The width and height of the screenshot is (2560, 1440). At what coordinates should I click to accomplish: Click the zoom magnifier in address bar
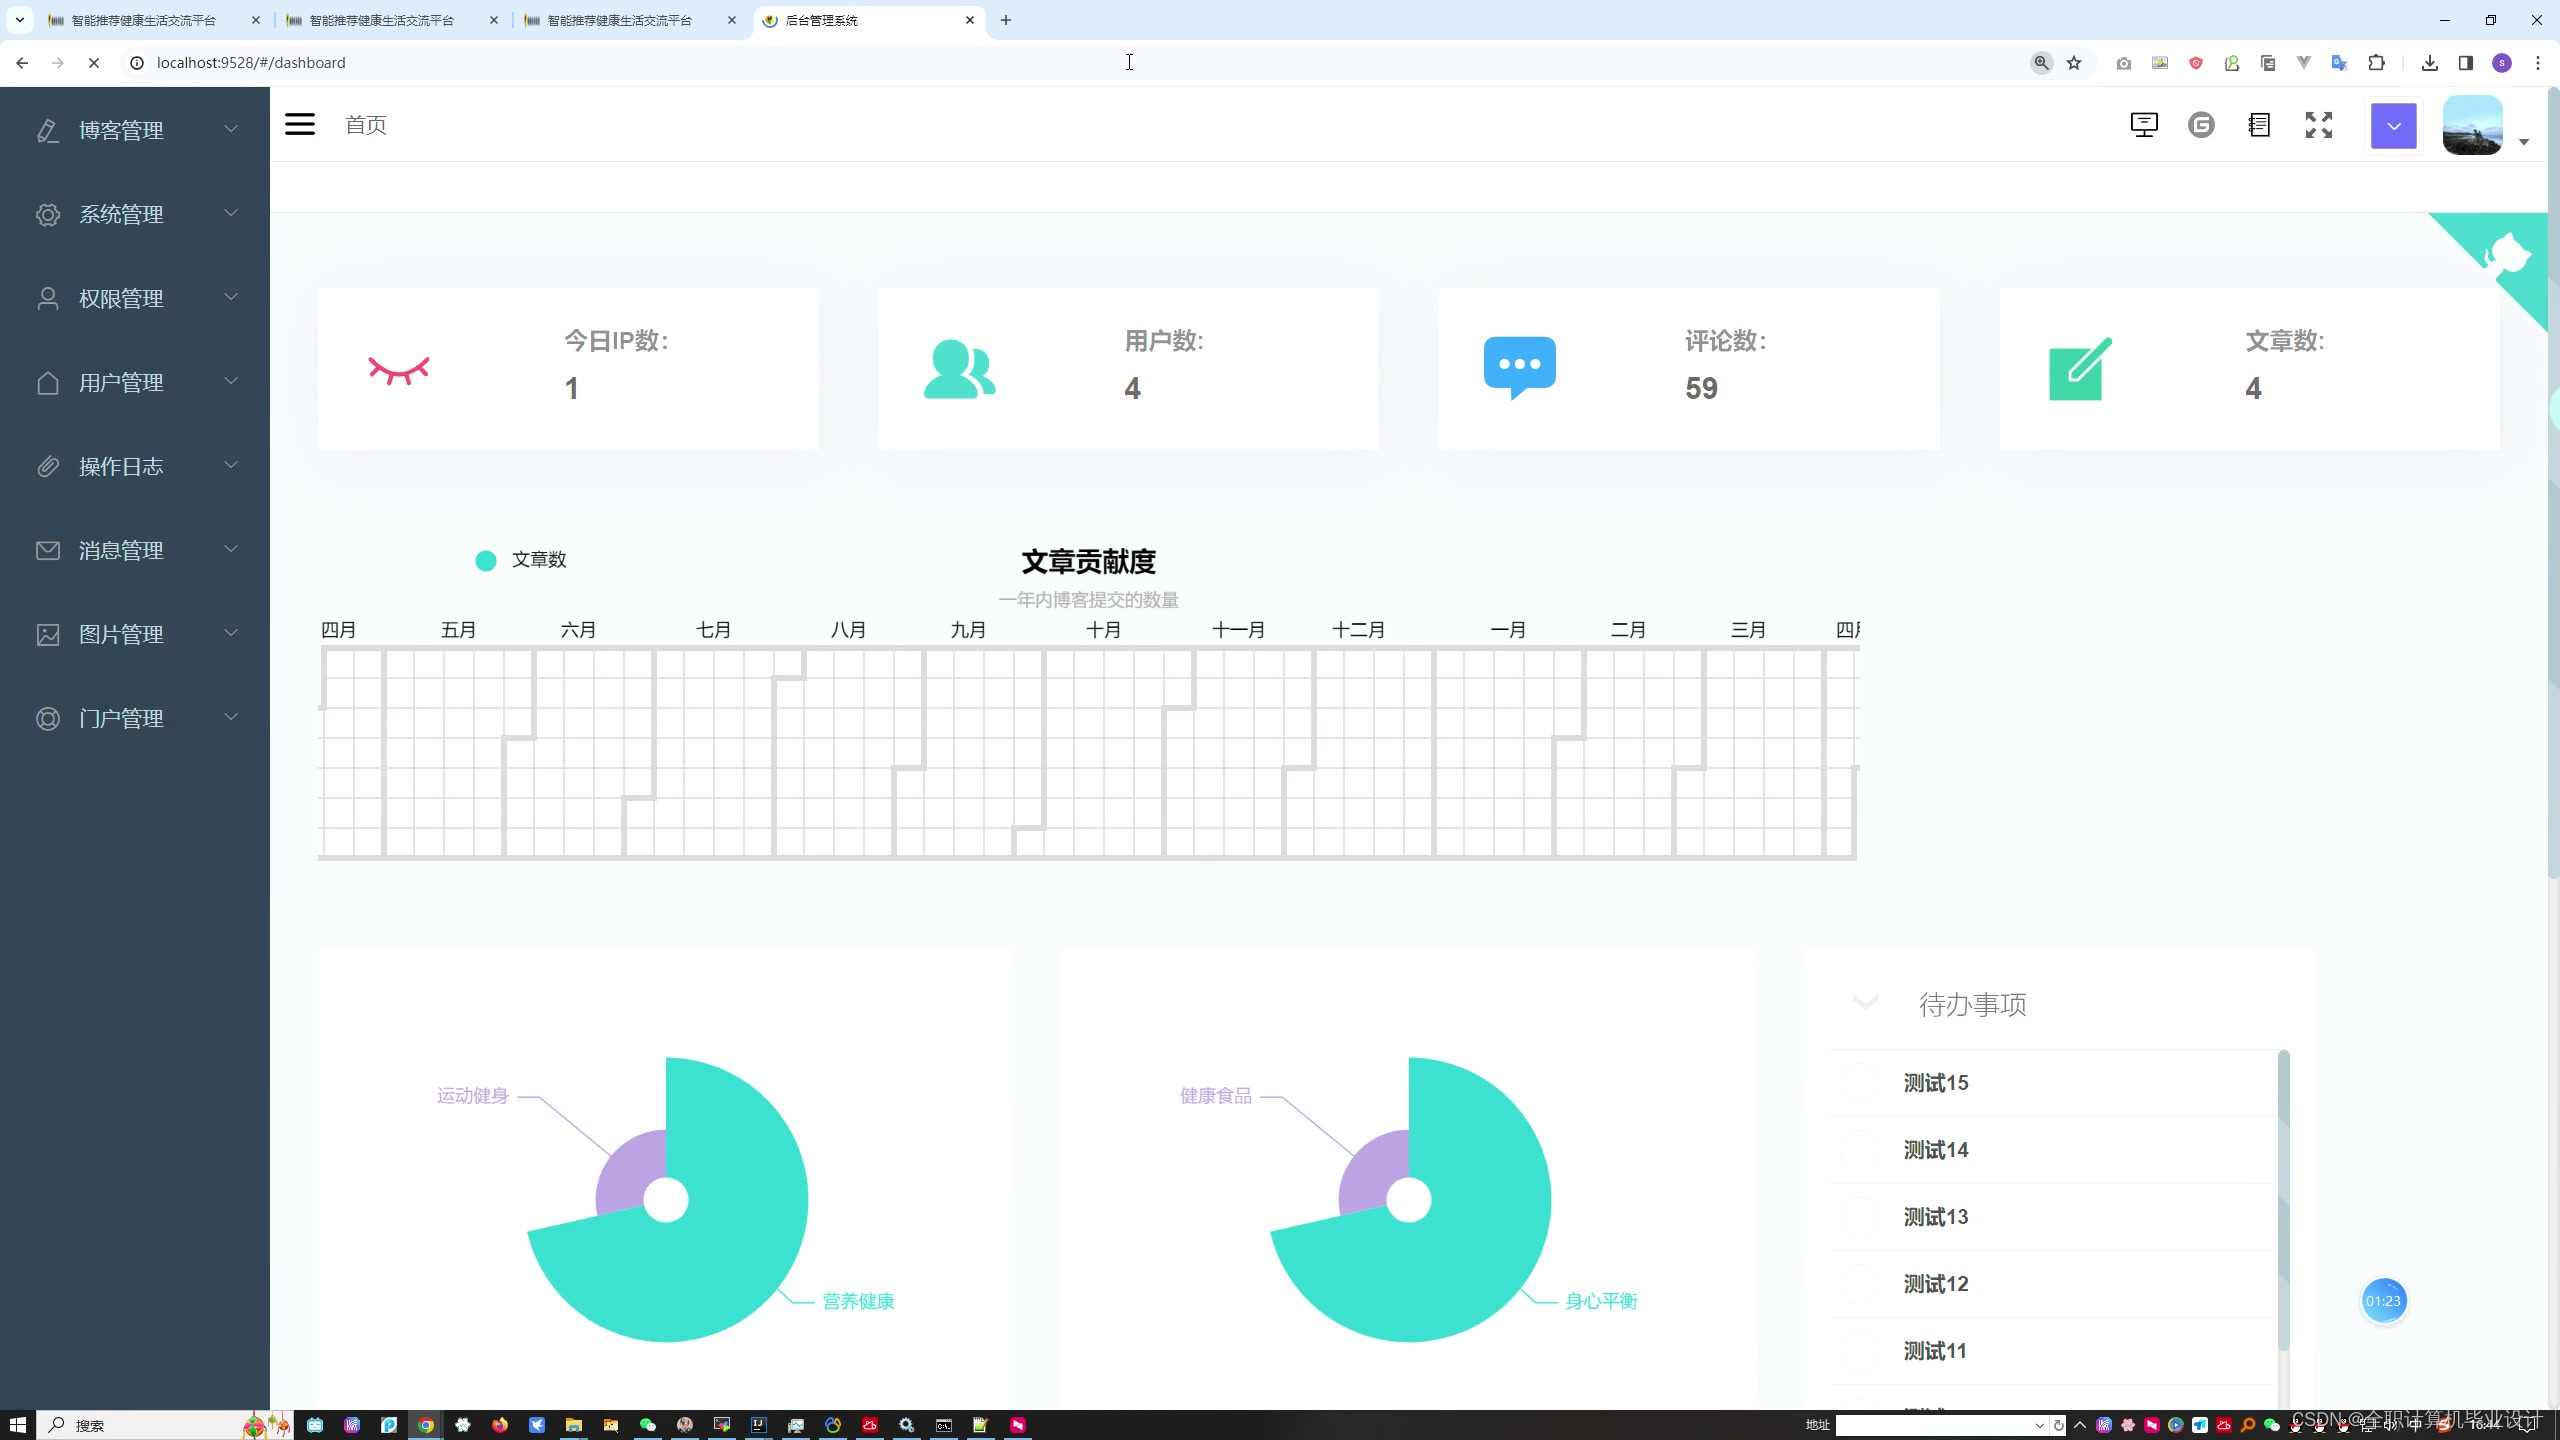(2041, 63)
